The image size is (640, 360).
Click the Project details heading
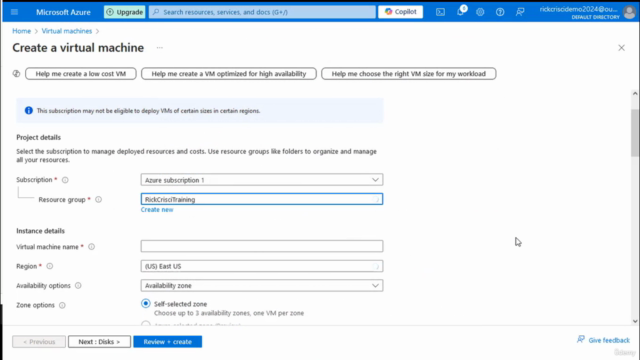38,137
